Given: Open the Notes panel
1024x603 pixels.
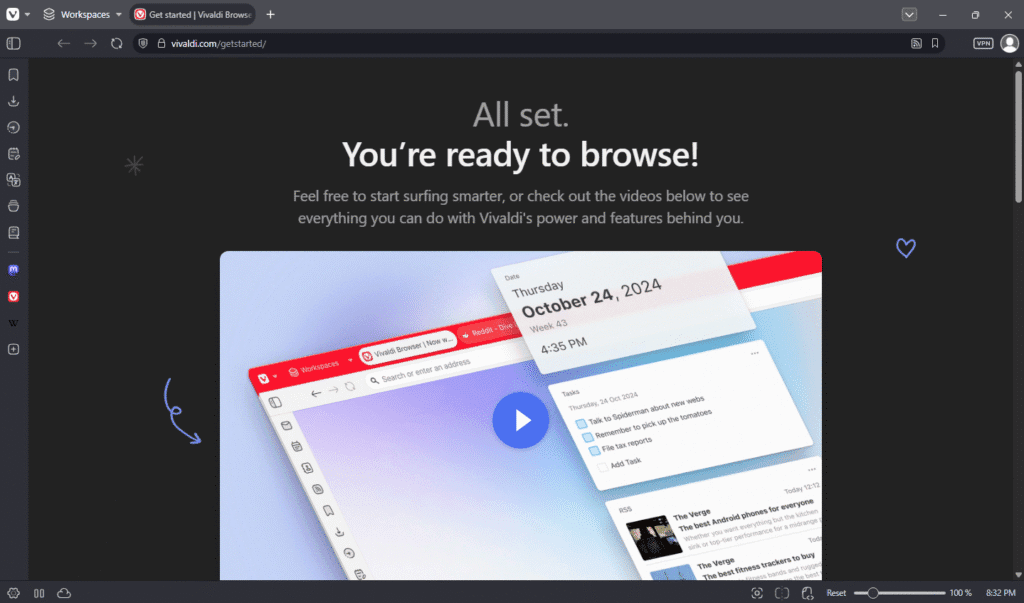Looking at the screenshot, I should pos(13,154).
